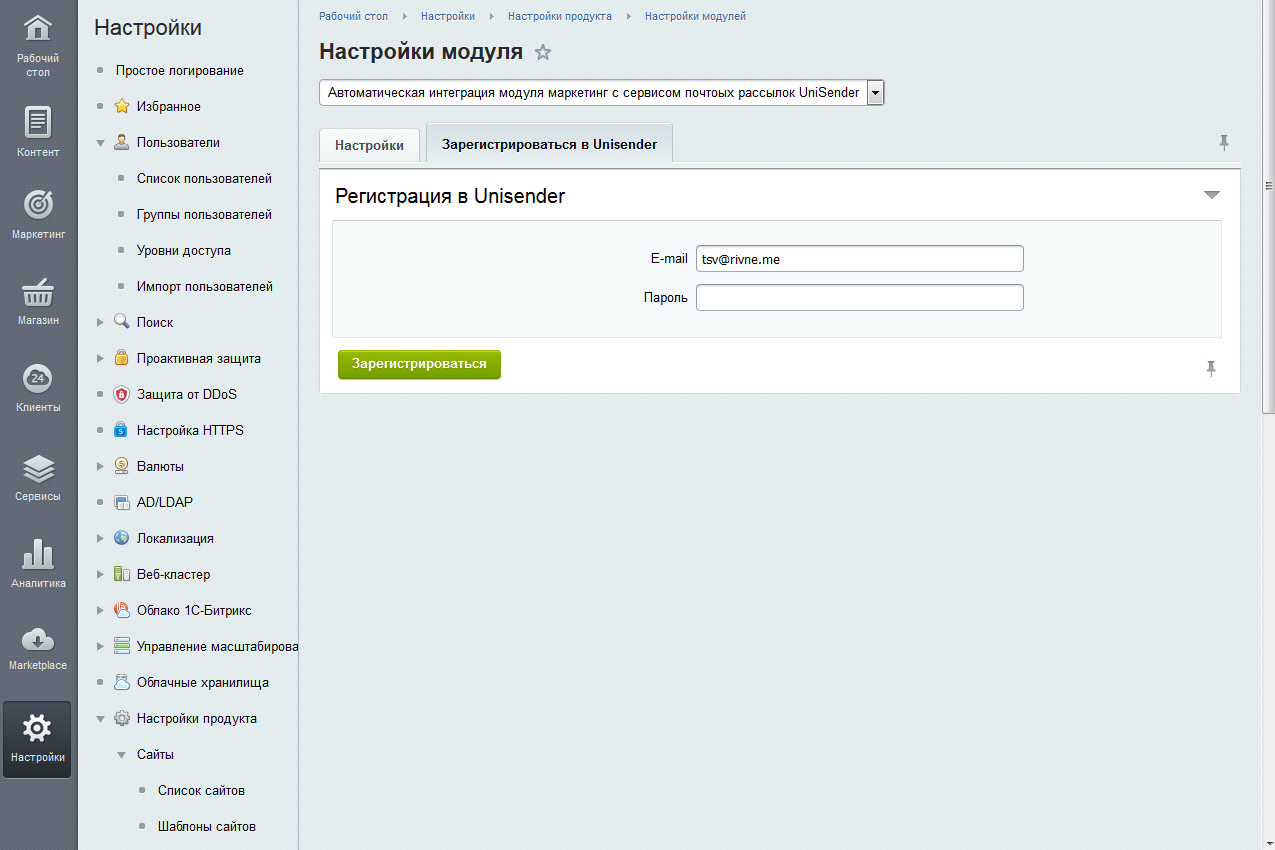Image resolution: width=1275 pixels, height=850 pixels.
Task: Click the Пароль input field
Action: [859, 298]
